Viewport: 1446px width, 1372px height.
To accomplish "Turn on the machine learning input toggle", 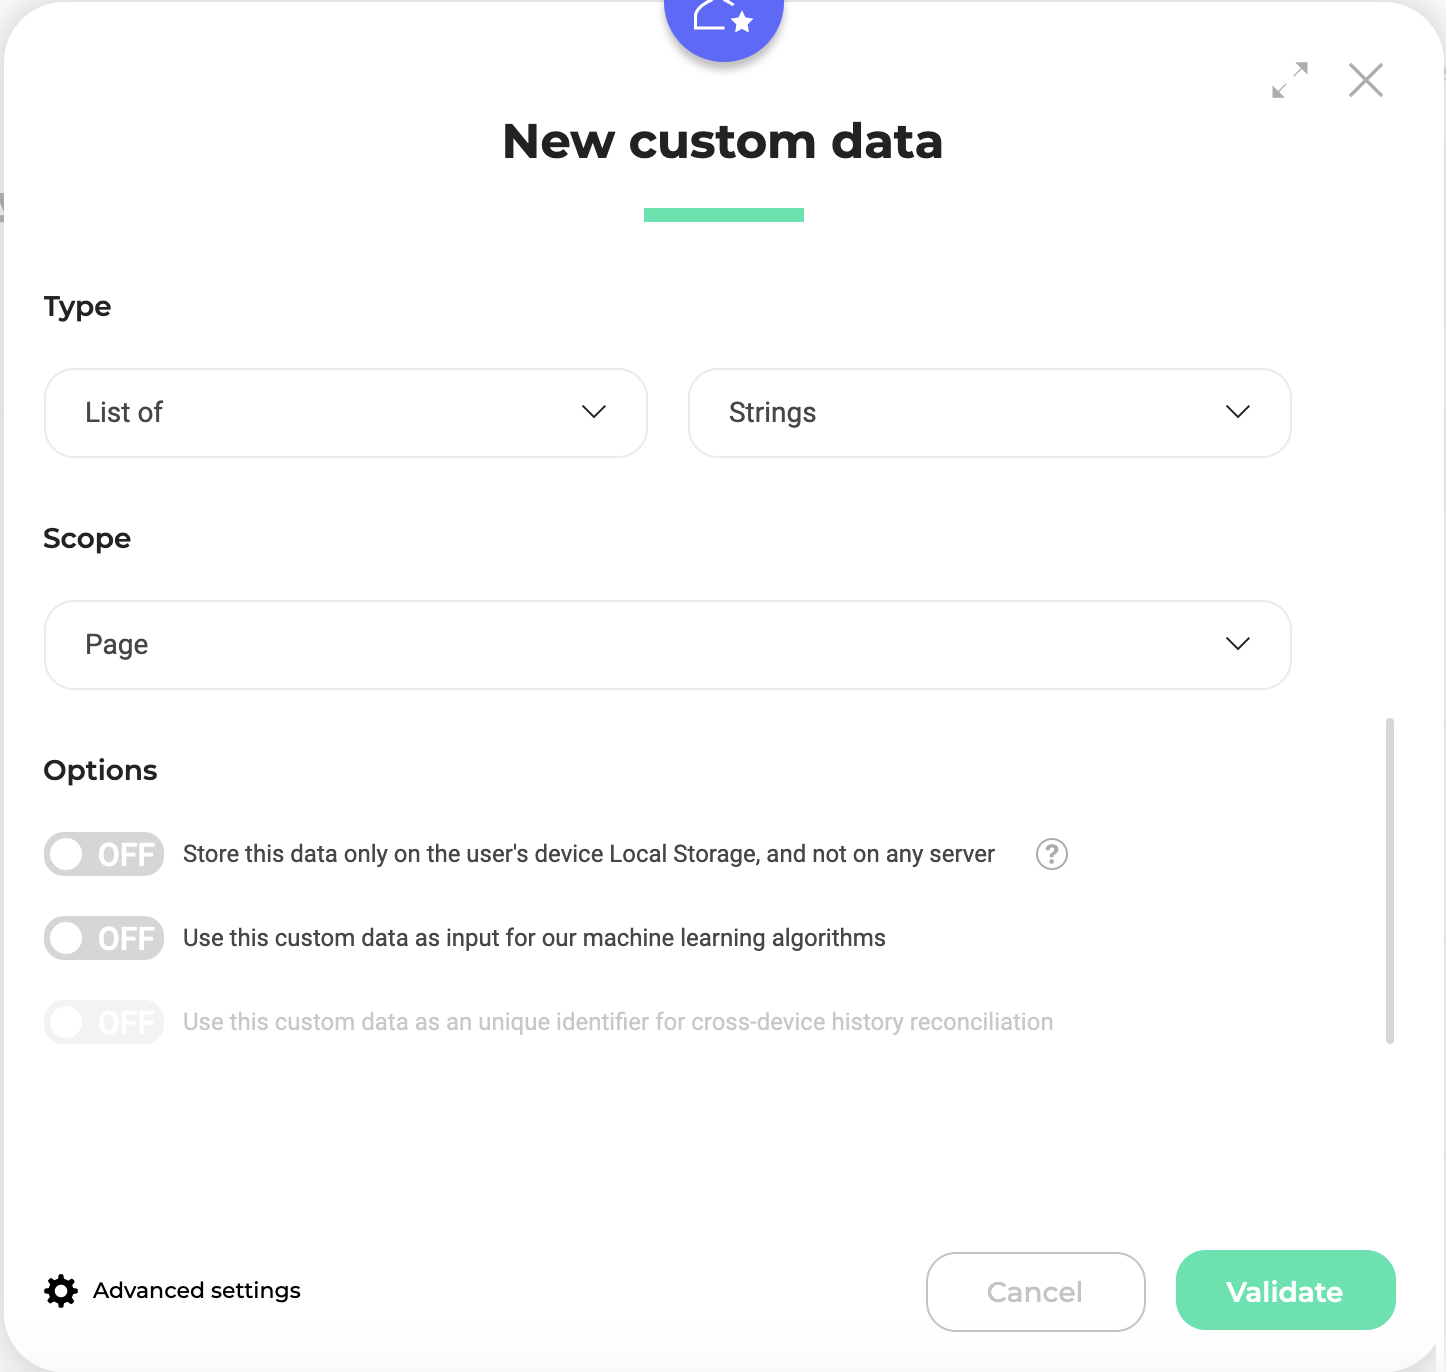I will tap(104, 938).
